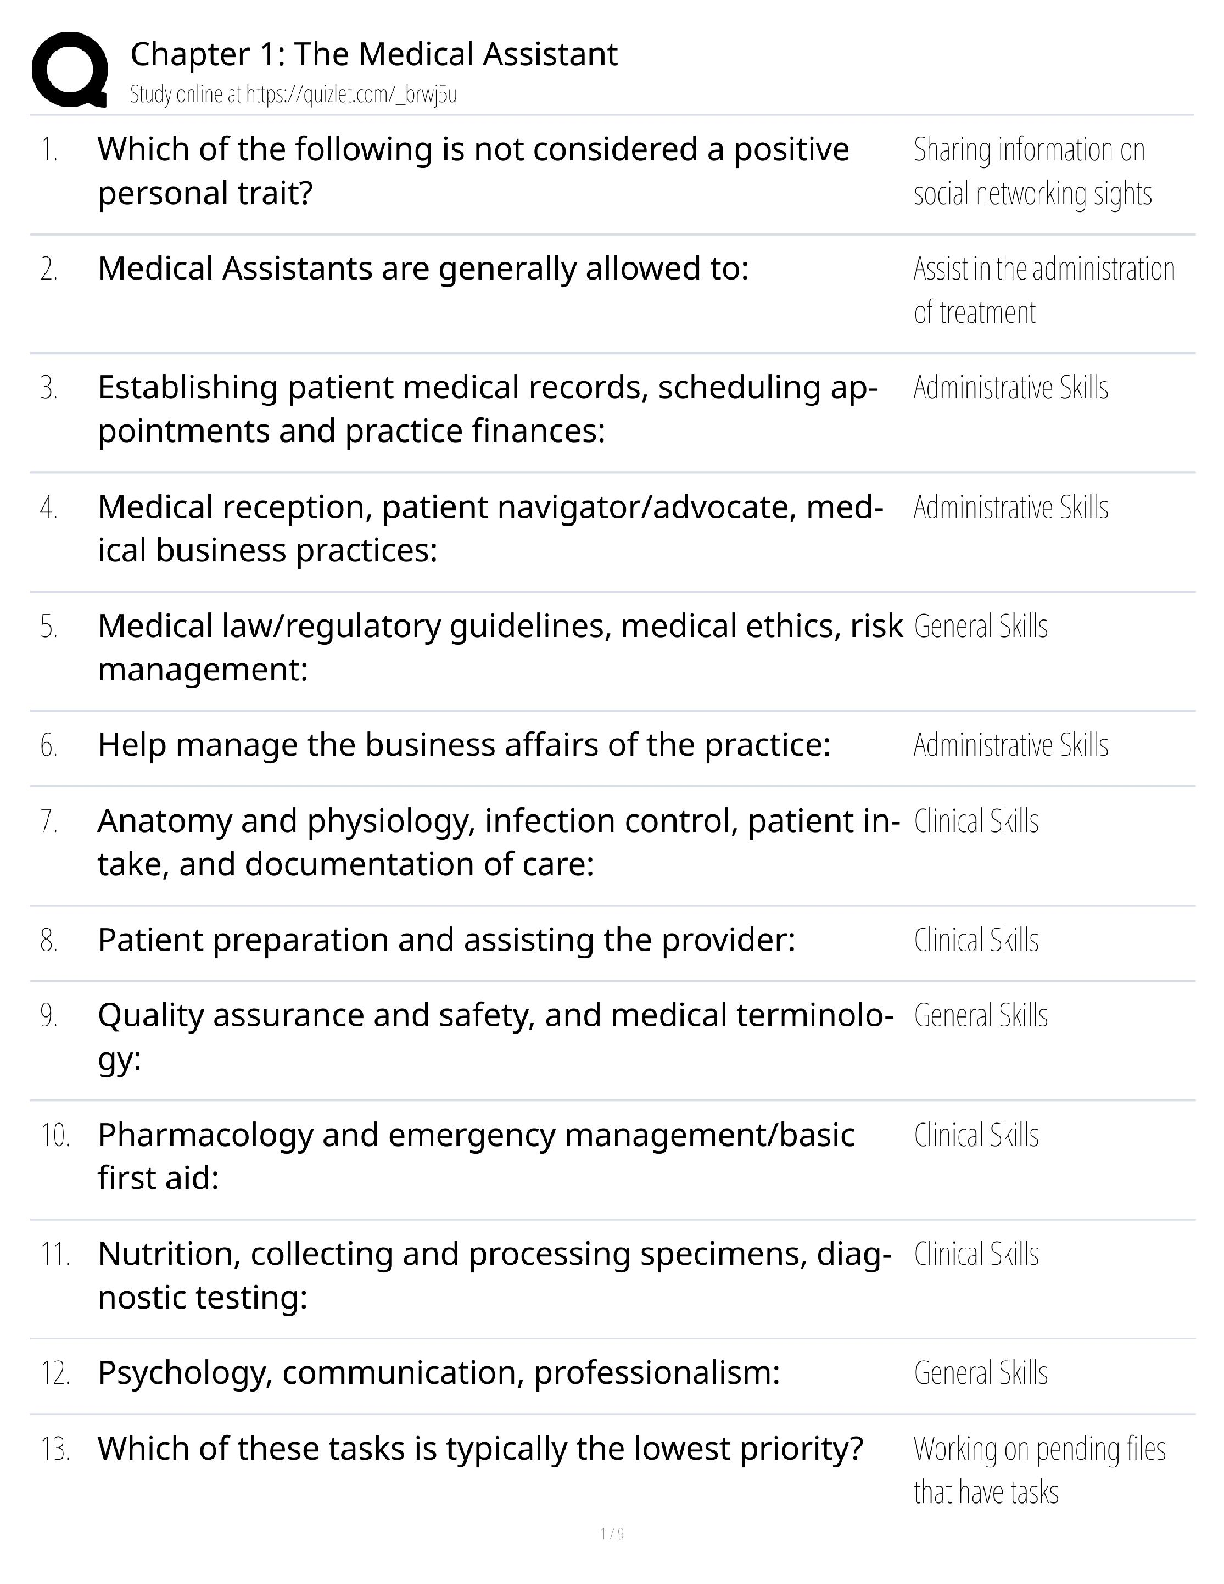Select question 8 on patient preparation
1224x1584 pixels.
(x=446, y=940)
